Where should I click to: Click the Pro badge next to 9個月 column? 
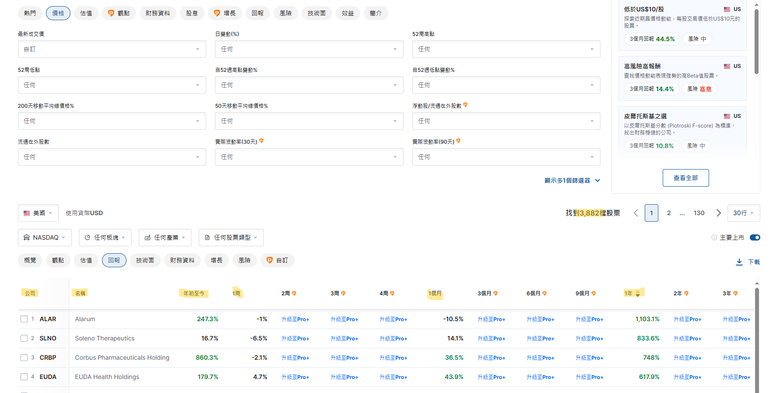(593, 294)
